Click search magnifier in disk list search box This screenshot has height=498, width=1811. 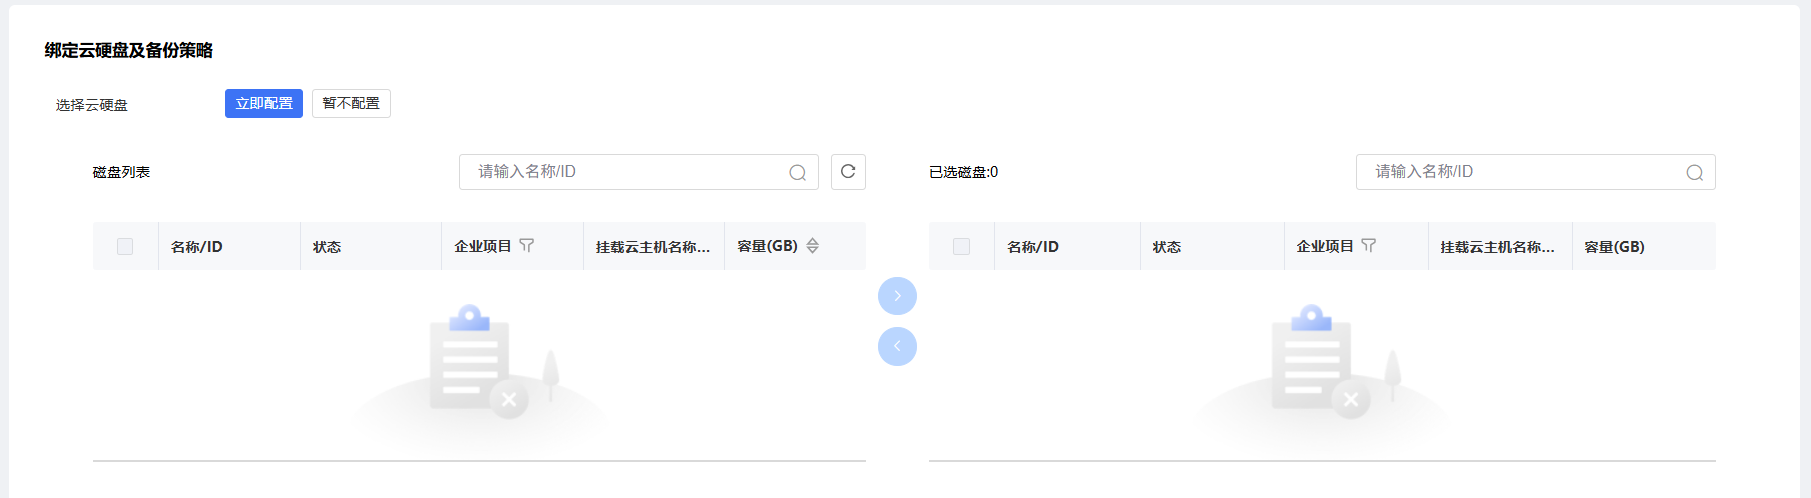click(x=797, y=173)
